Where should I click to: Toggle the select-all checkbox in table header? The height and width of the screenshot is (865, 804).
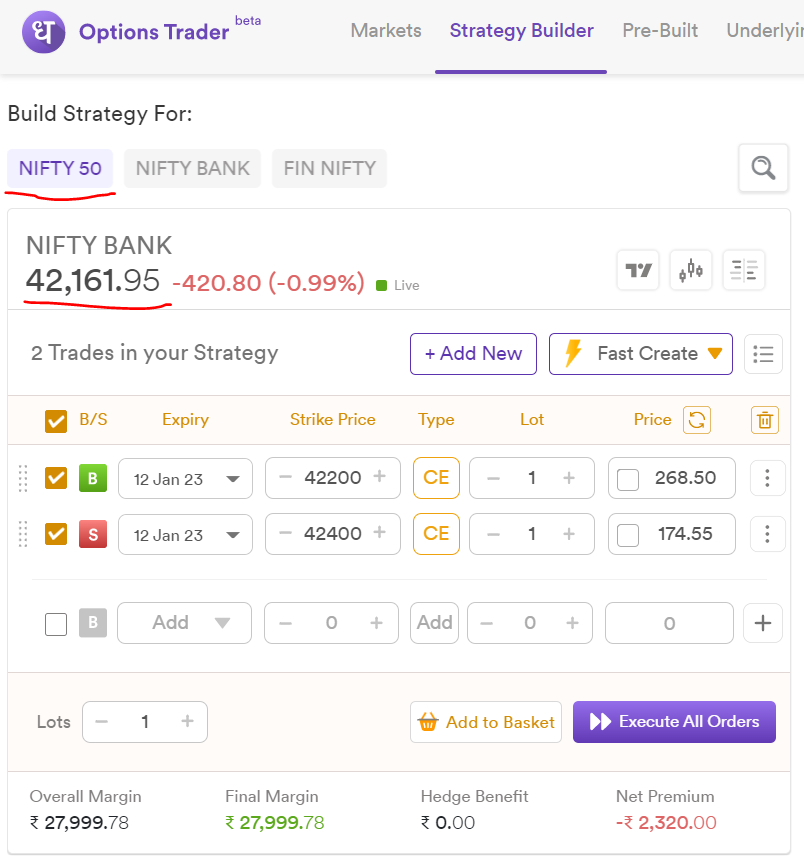pos(56,421)
